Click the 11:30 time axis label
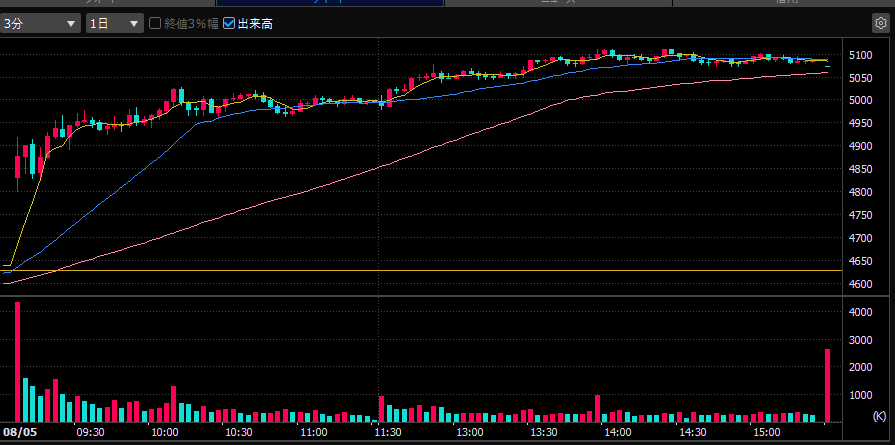The image size is (895, 445). tap(388, 432)
